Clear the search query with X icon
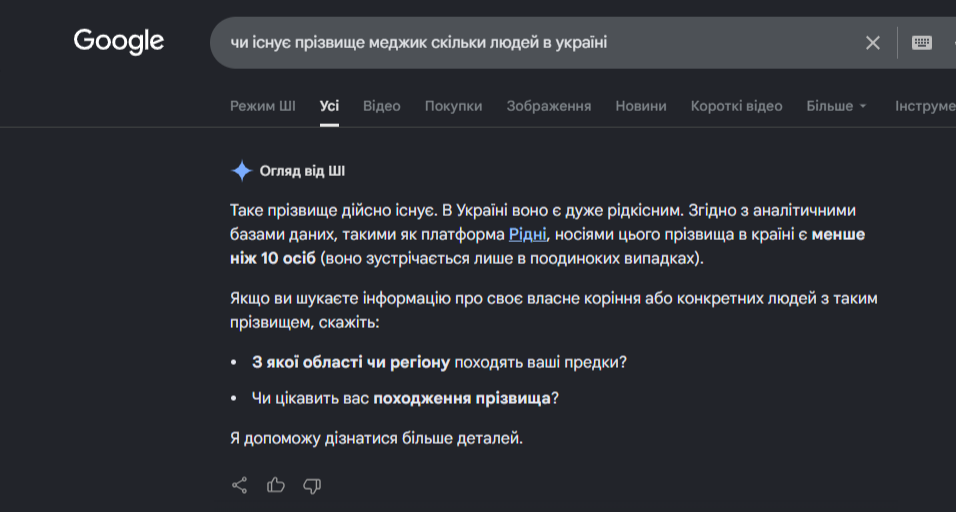This screenshot has height=512, width=956. coord(872,43)
